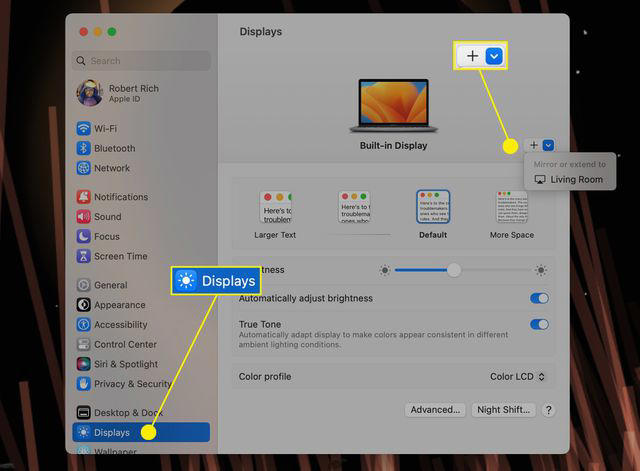Open the add display dropdown chevron
Screen dimensions: 640x471
point(549,145)
